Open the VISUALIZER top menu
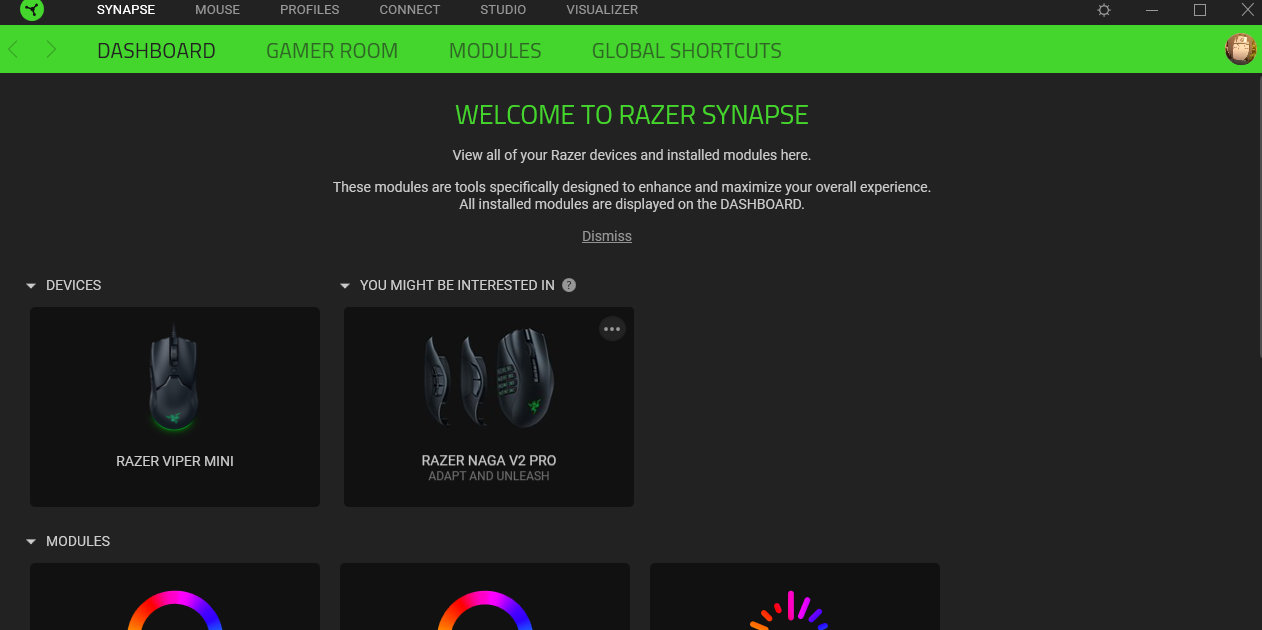 (x=602, y=10)
